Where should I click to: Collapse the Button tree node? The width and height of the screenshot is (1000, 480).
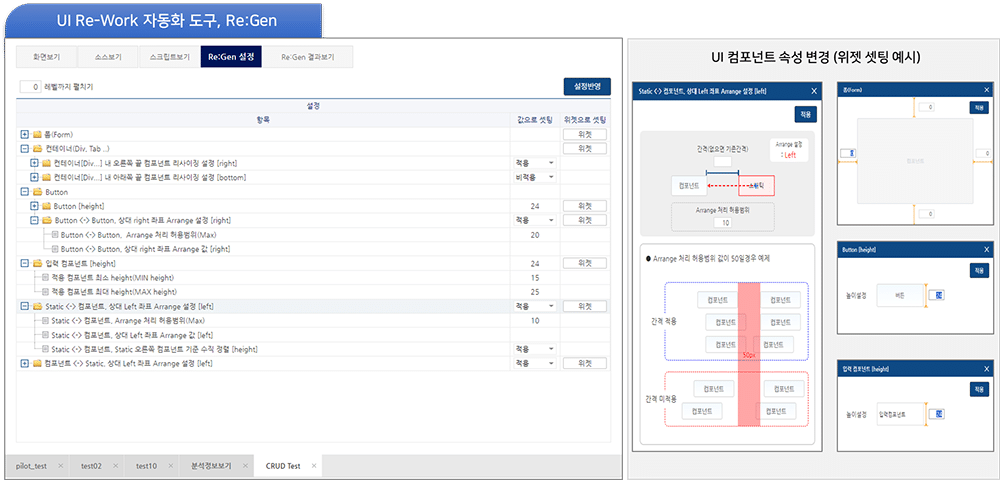pos(25,191)
